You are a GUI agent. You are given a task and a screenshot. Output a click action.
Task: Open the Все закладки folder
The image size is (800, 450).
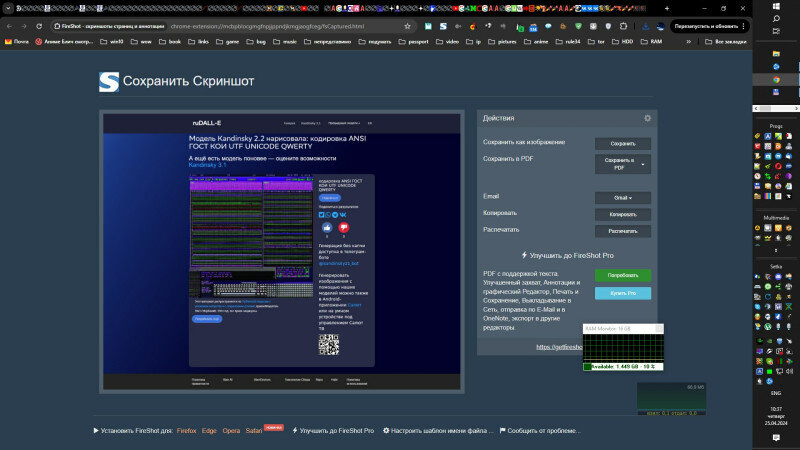[726, 42]
